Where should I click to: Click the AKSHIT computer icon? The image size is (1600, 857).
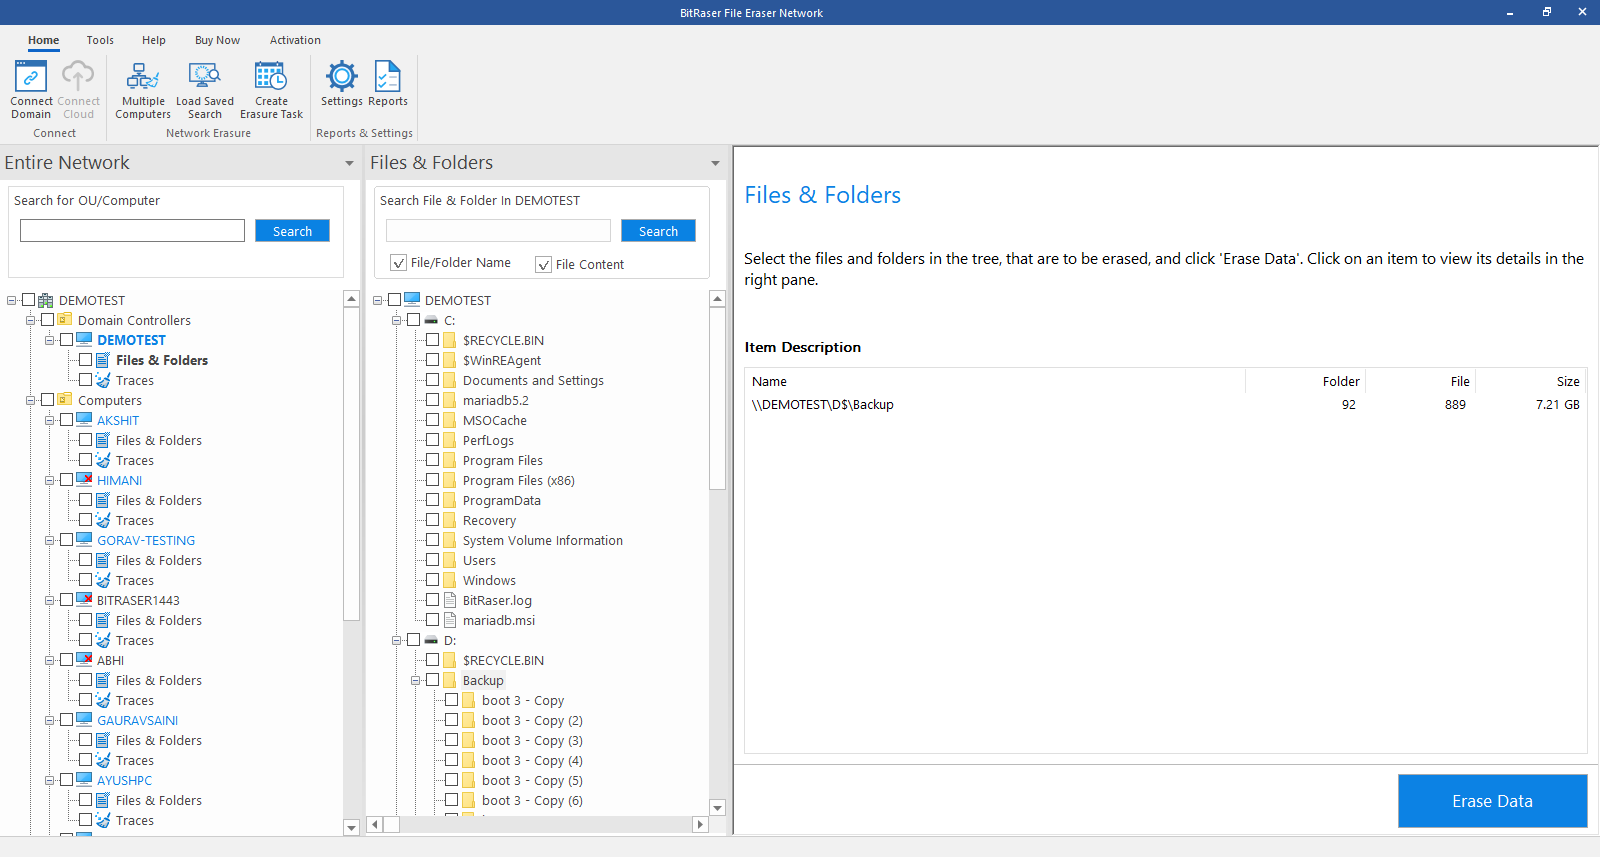click(84, 420)
